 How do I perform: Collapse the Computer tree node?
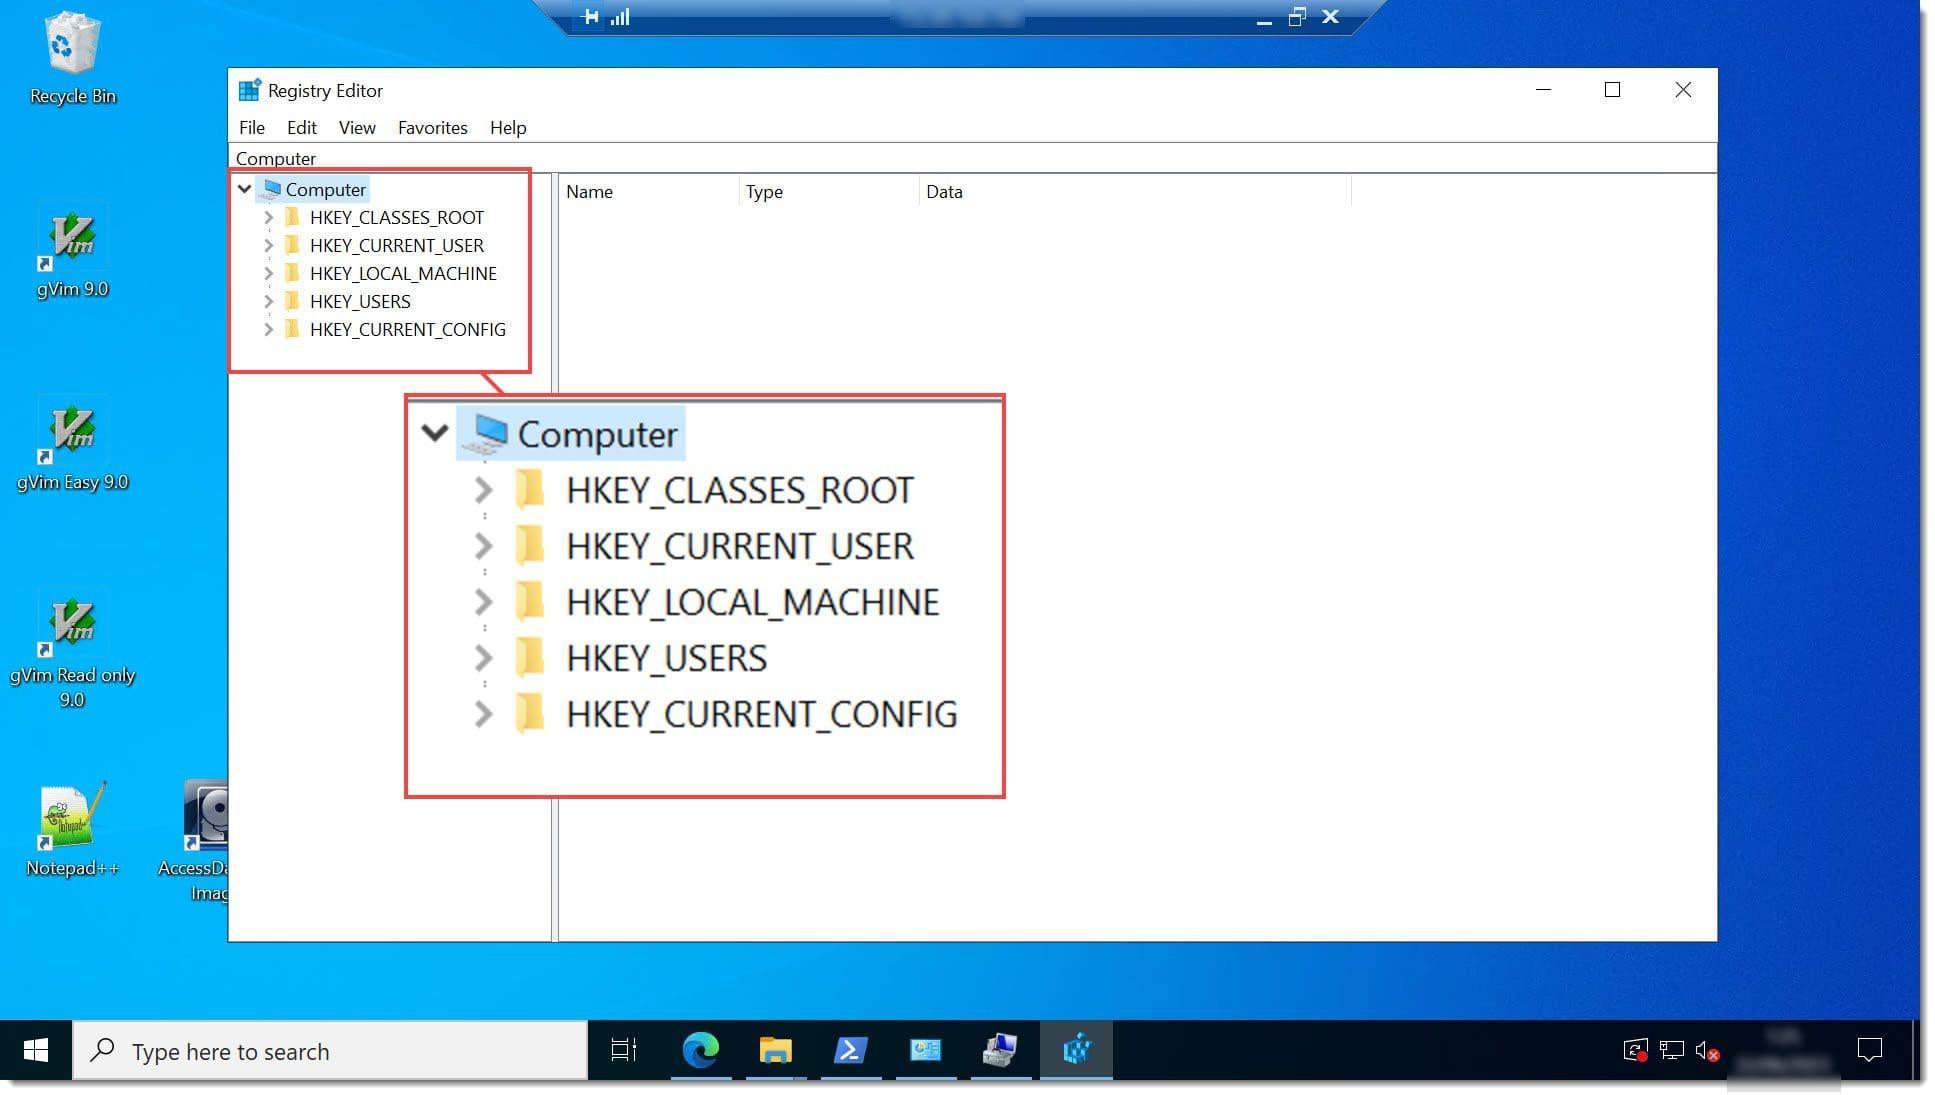[x=245, y=189]
